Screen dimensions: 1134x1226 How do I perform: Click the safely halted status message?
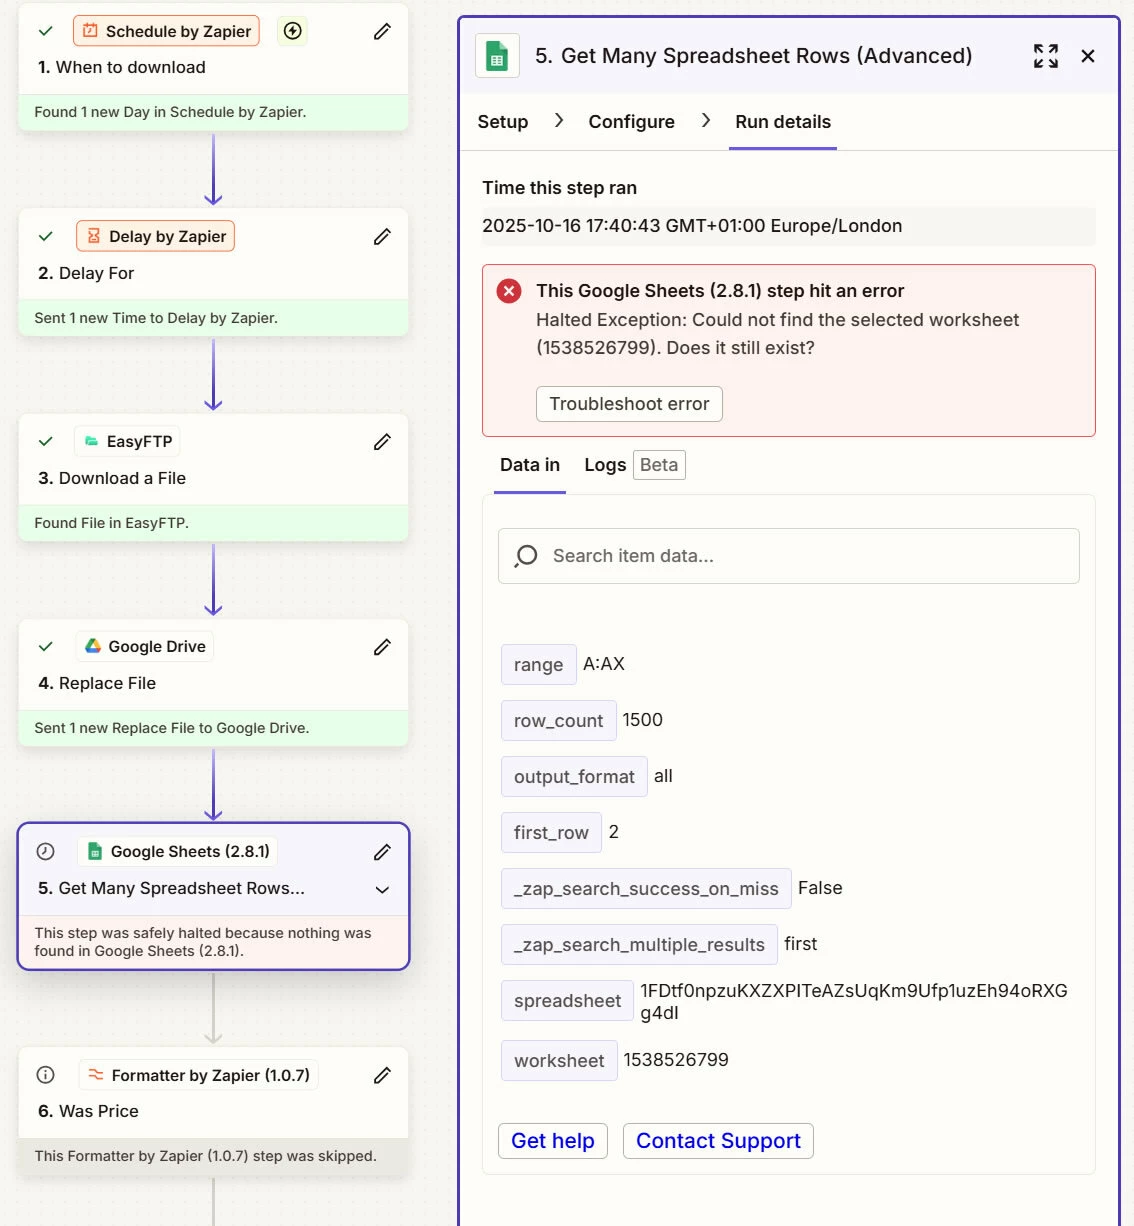pyautogui.click(x=203, y=942)
